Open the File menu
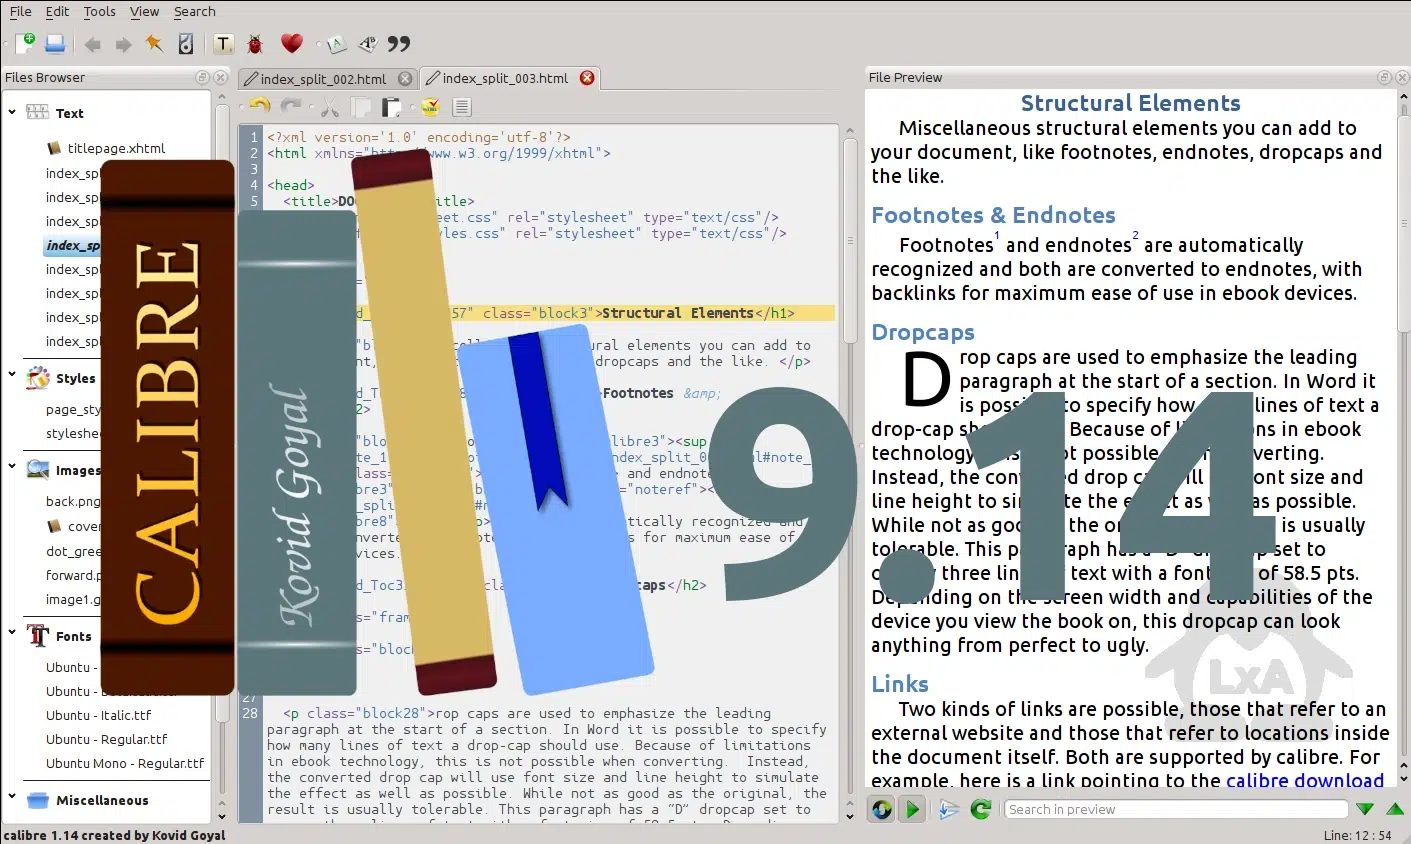The width and height of the screenshot is (1411, 844). coord(20,12)
